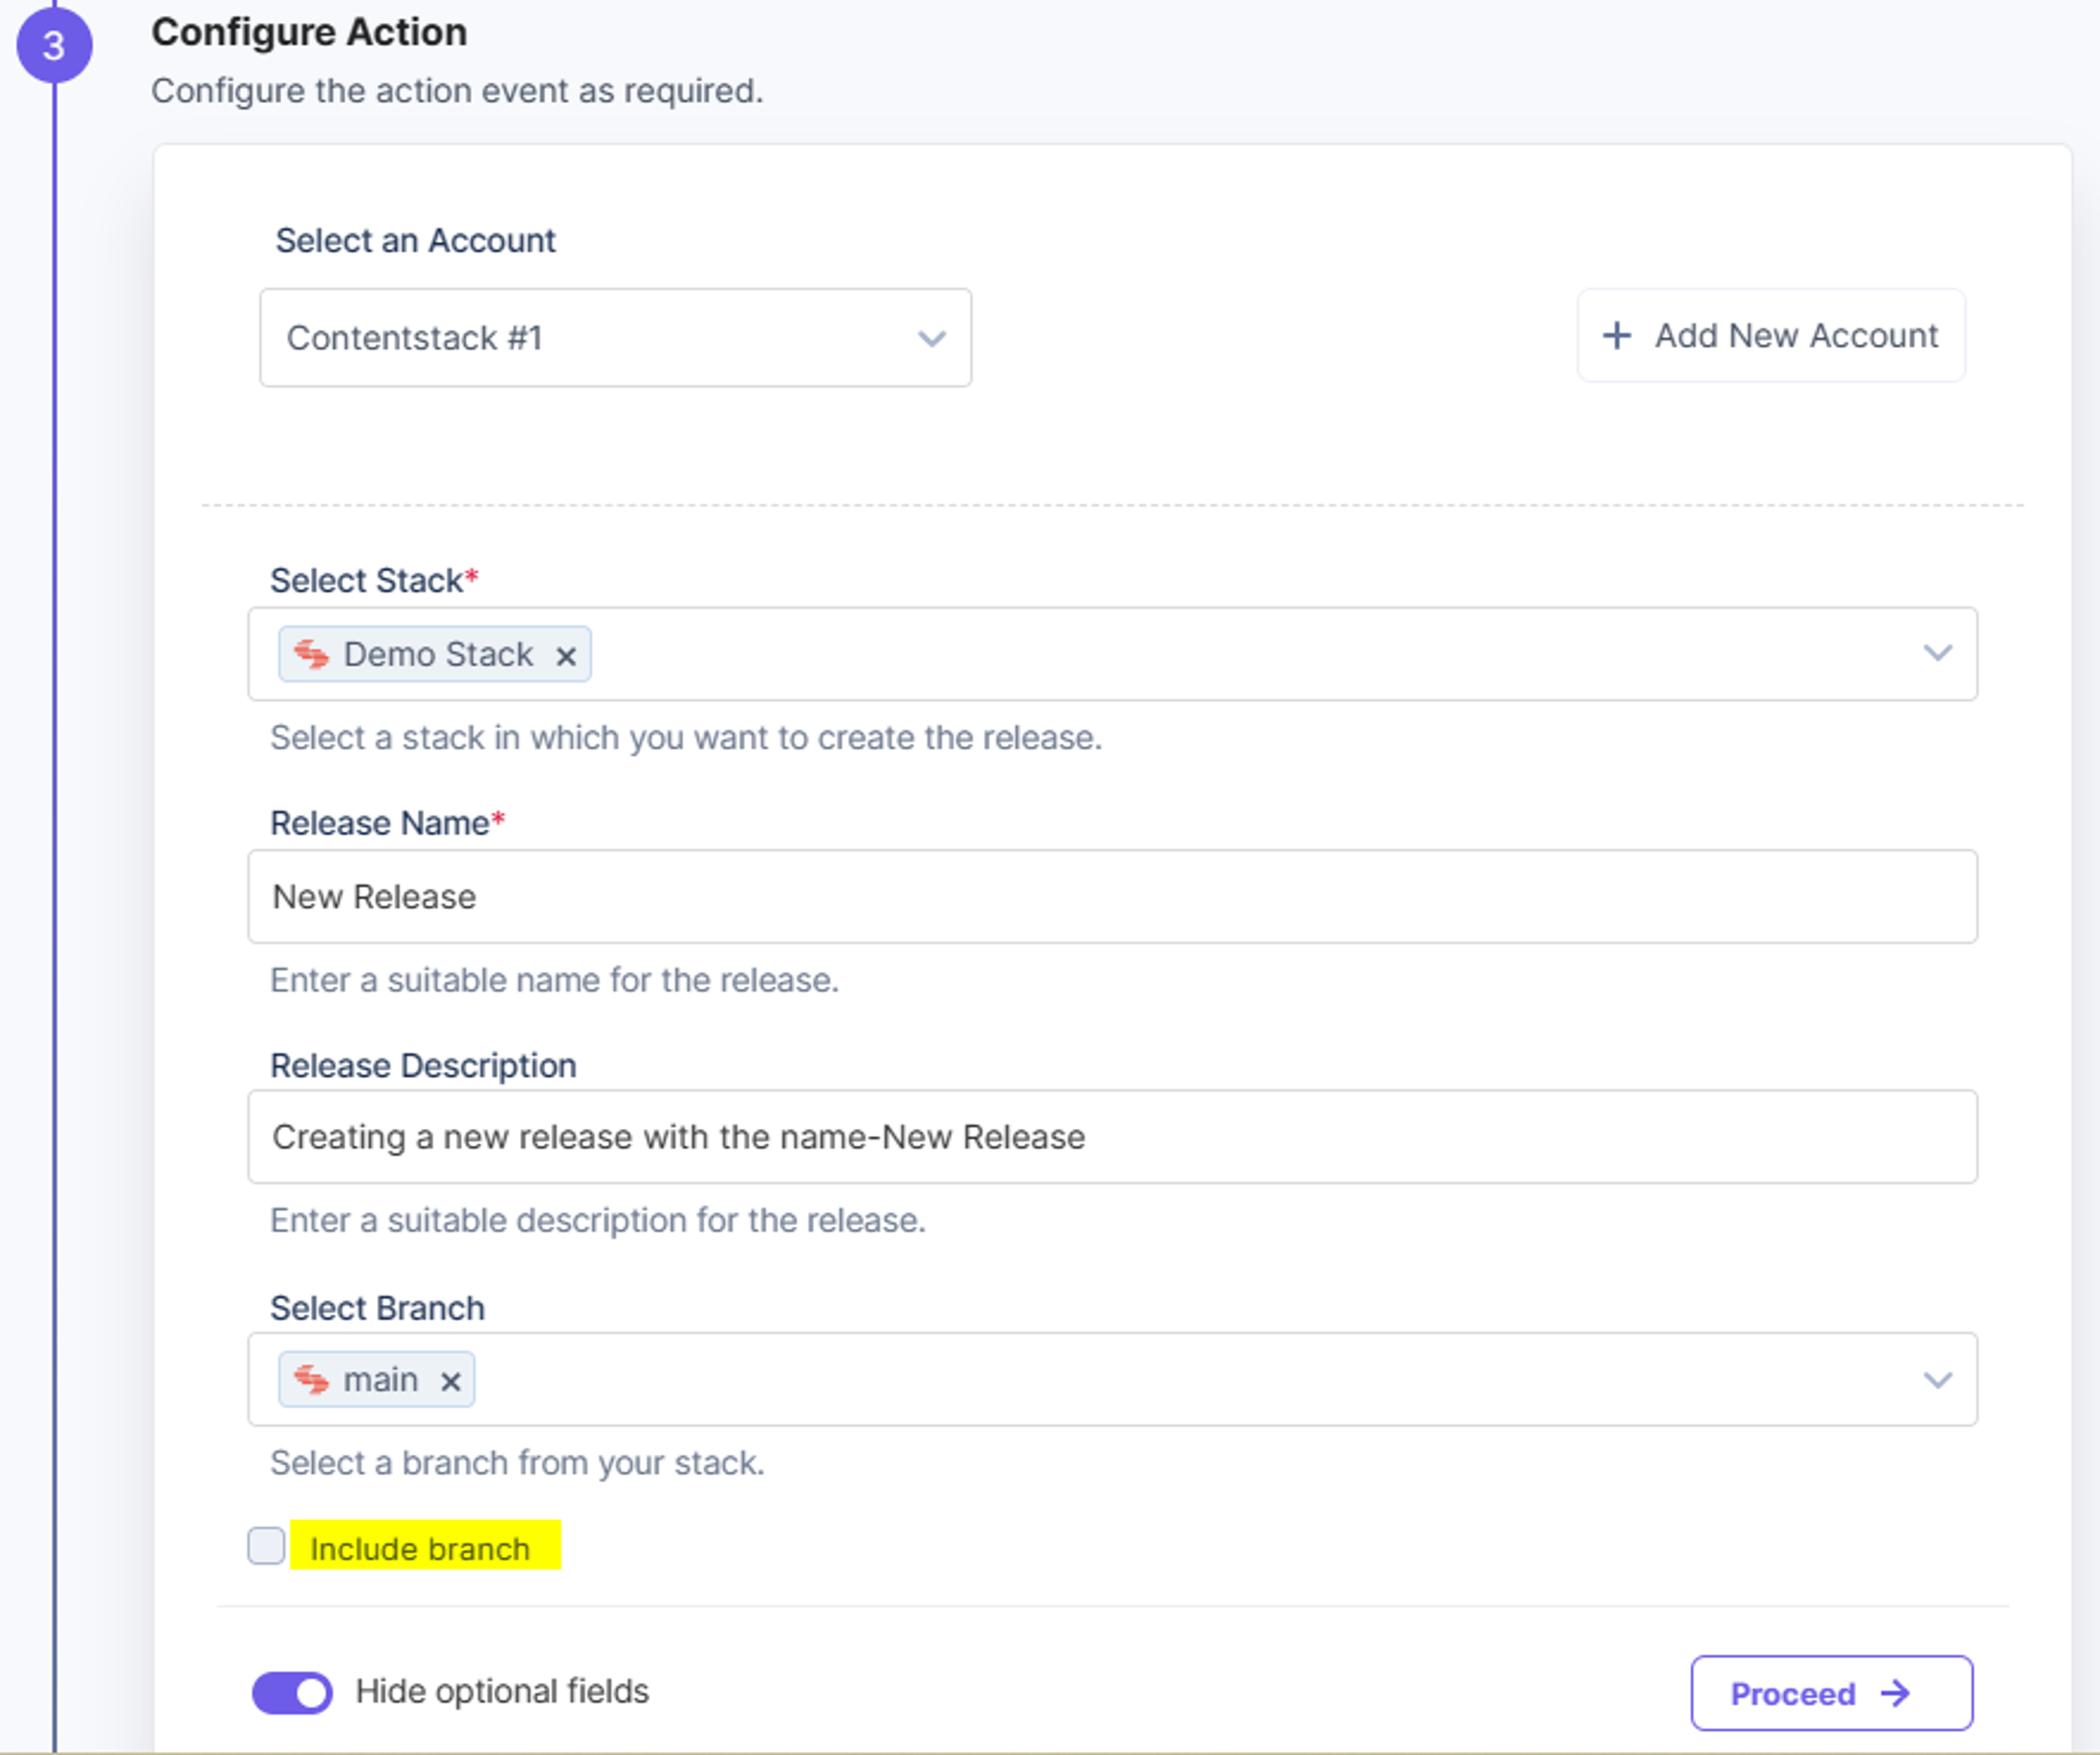Open the Contentstack #1 account dropdown
2100x1755 pixels.
coord(615,338)
